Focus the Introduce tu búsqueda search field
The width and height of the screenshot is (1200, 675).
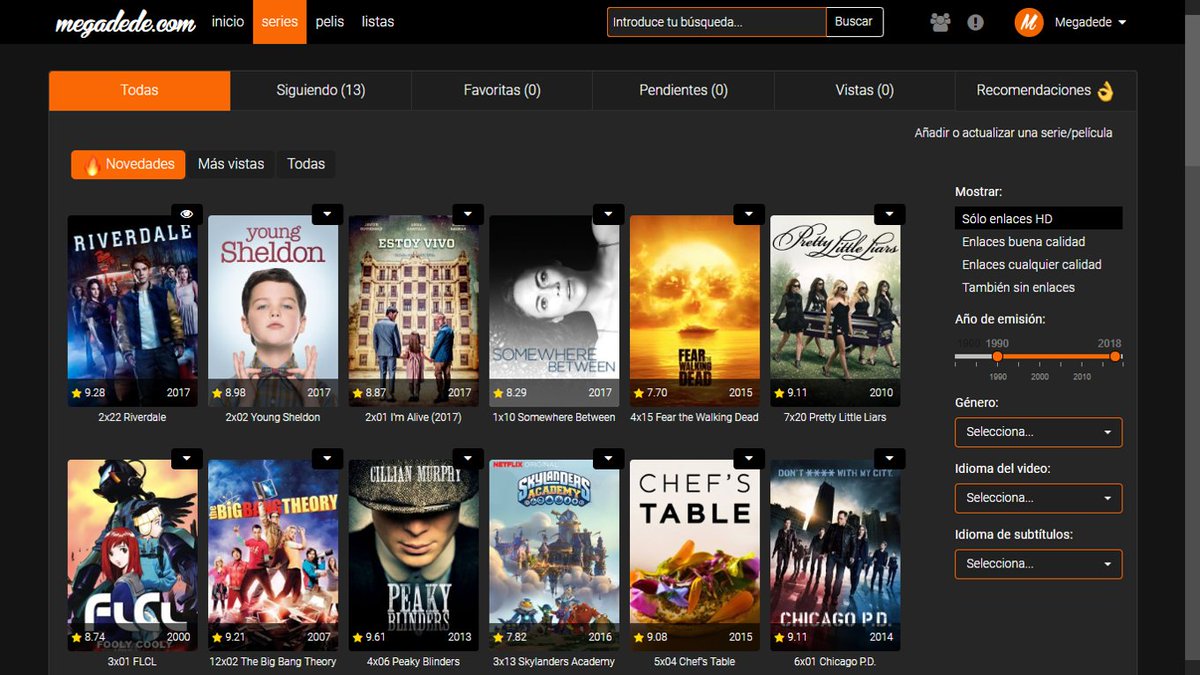[x=716, y=22]
